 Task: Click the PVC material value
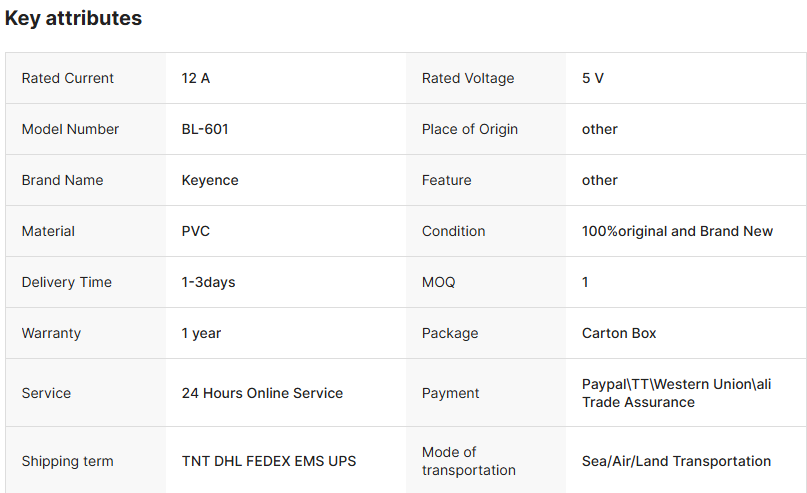pos(196,231)
